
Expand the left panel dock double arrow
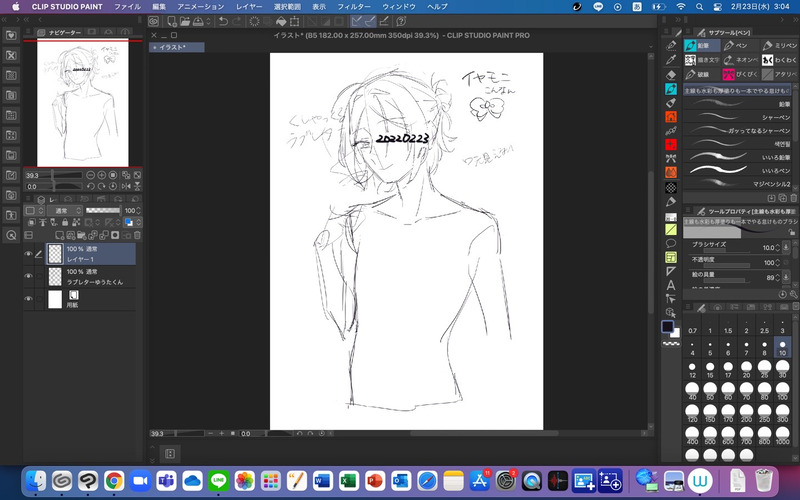4,19
